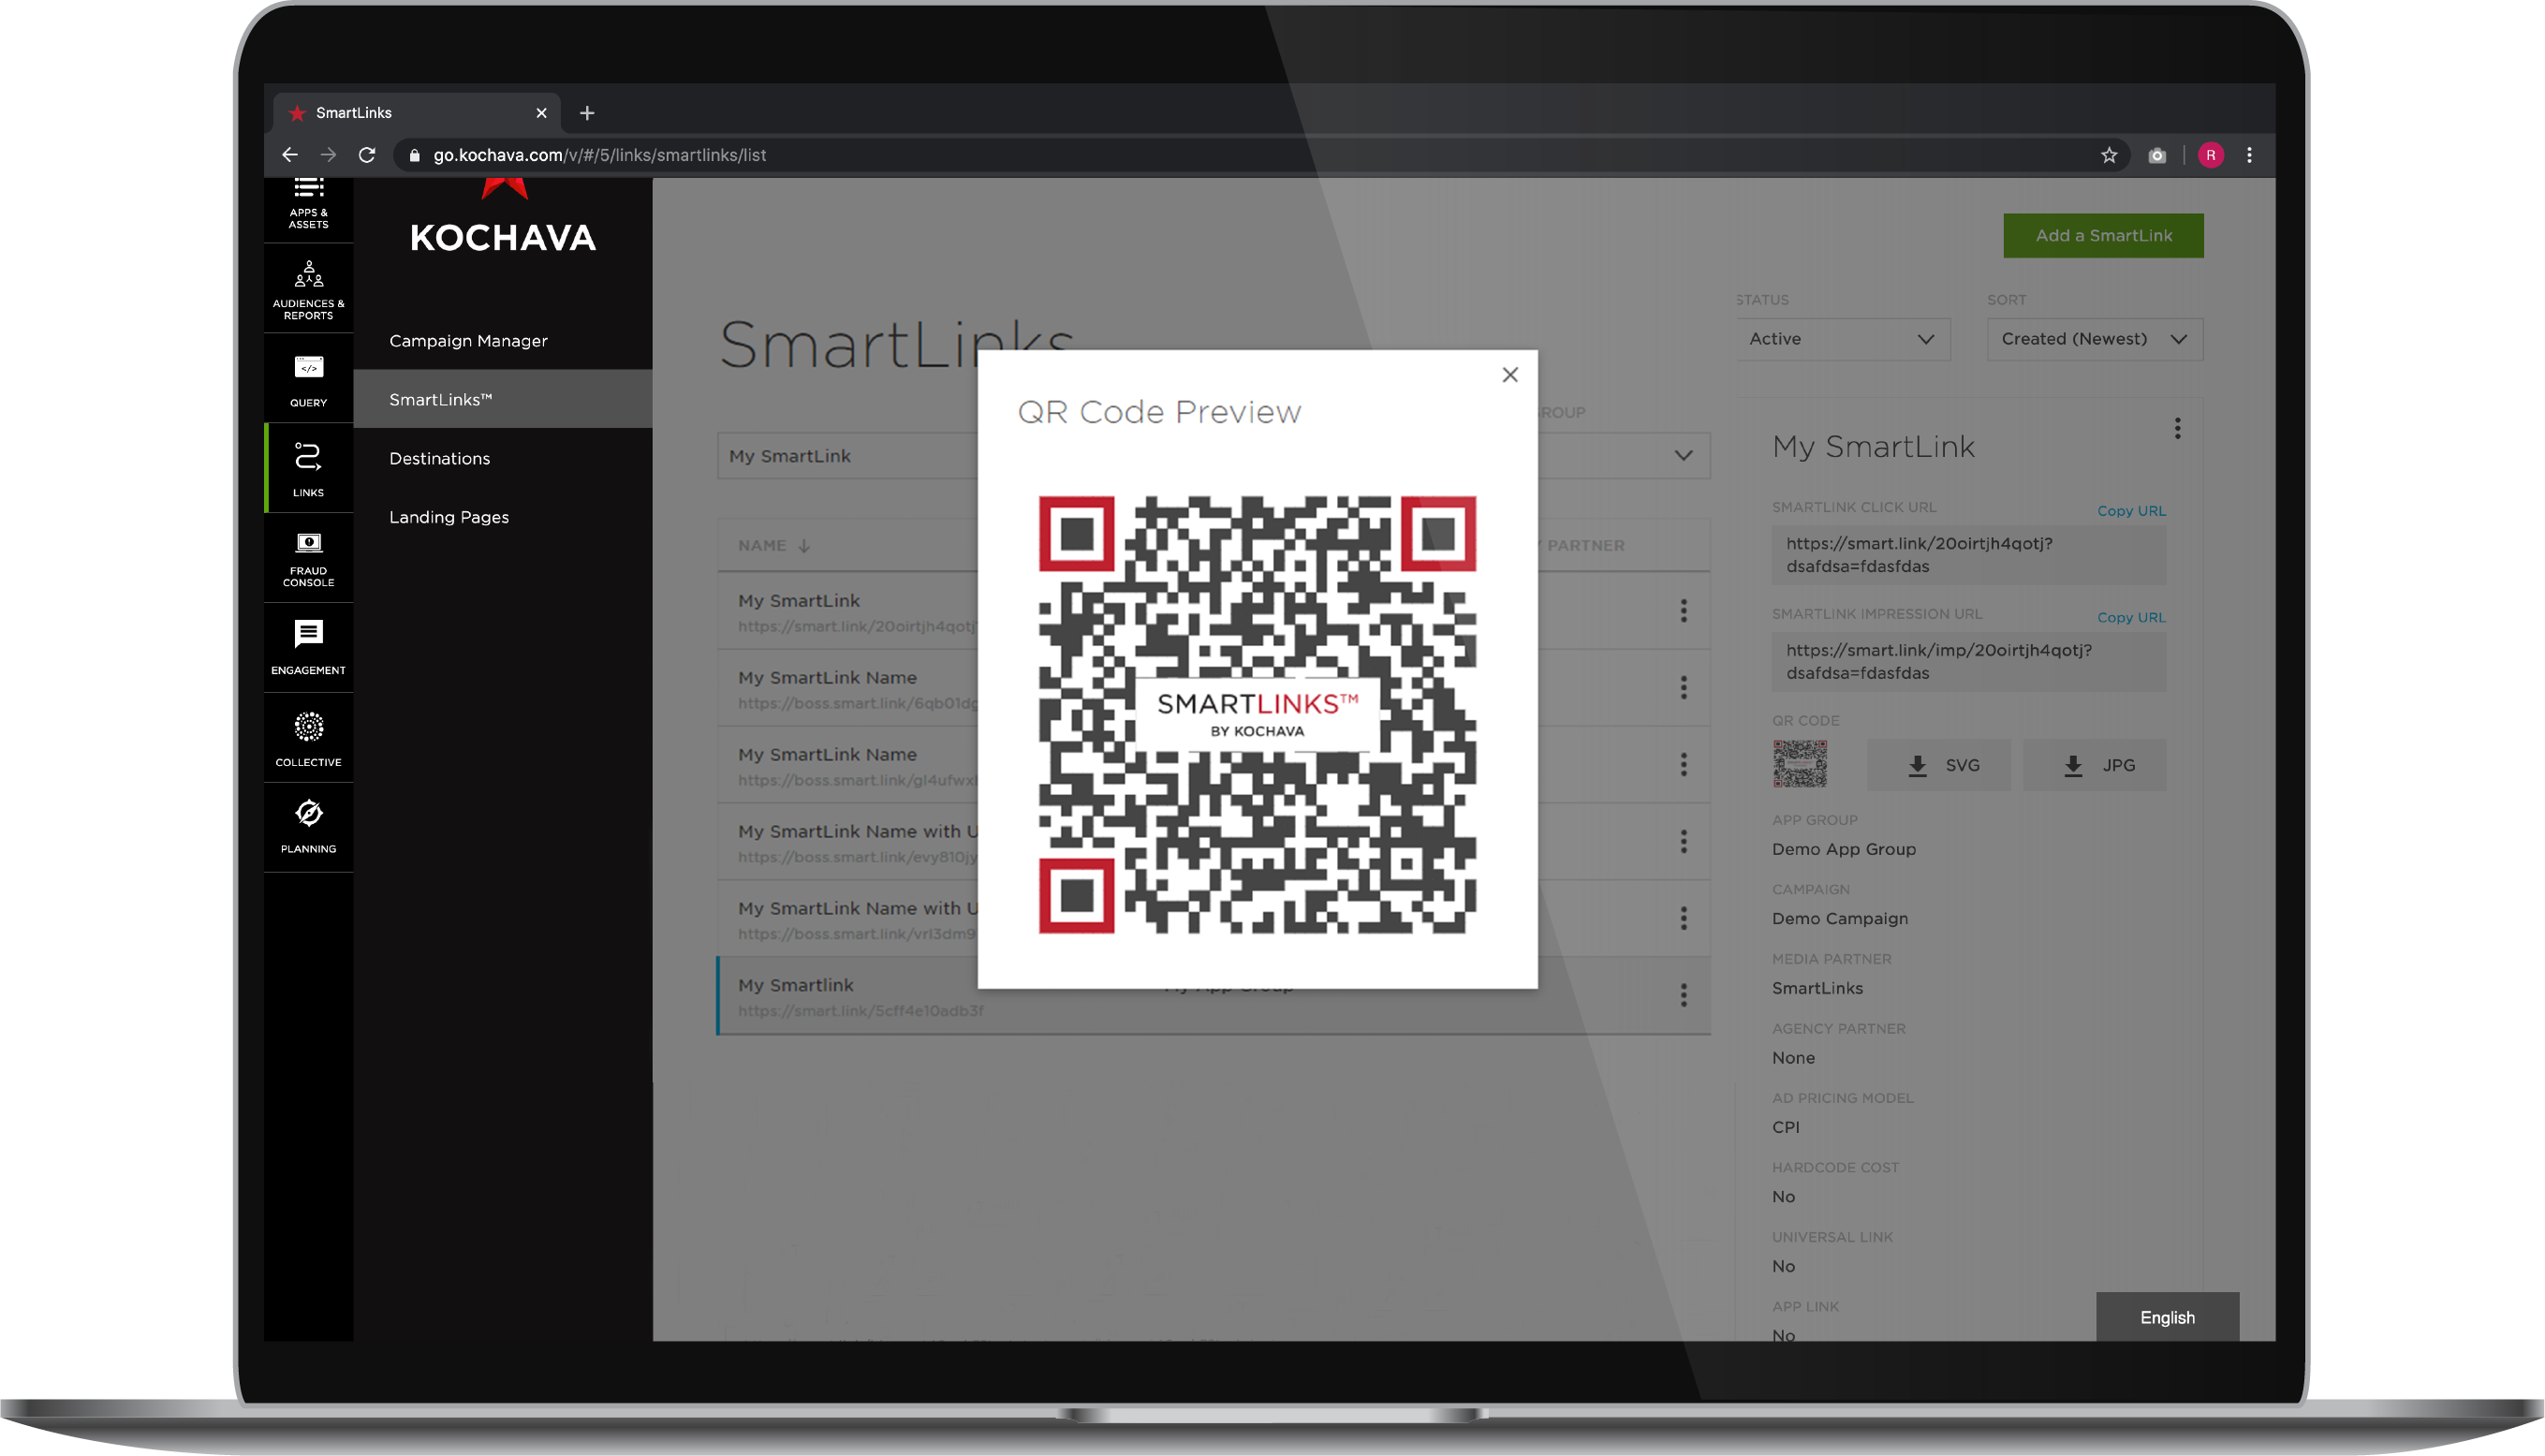
Task: Download QR code as JPG
Action: pyautogui.click(x=2095, y=766)
